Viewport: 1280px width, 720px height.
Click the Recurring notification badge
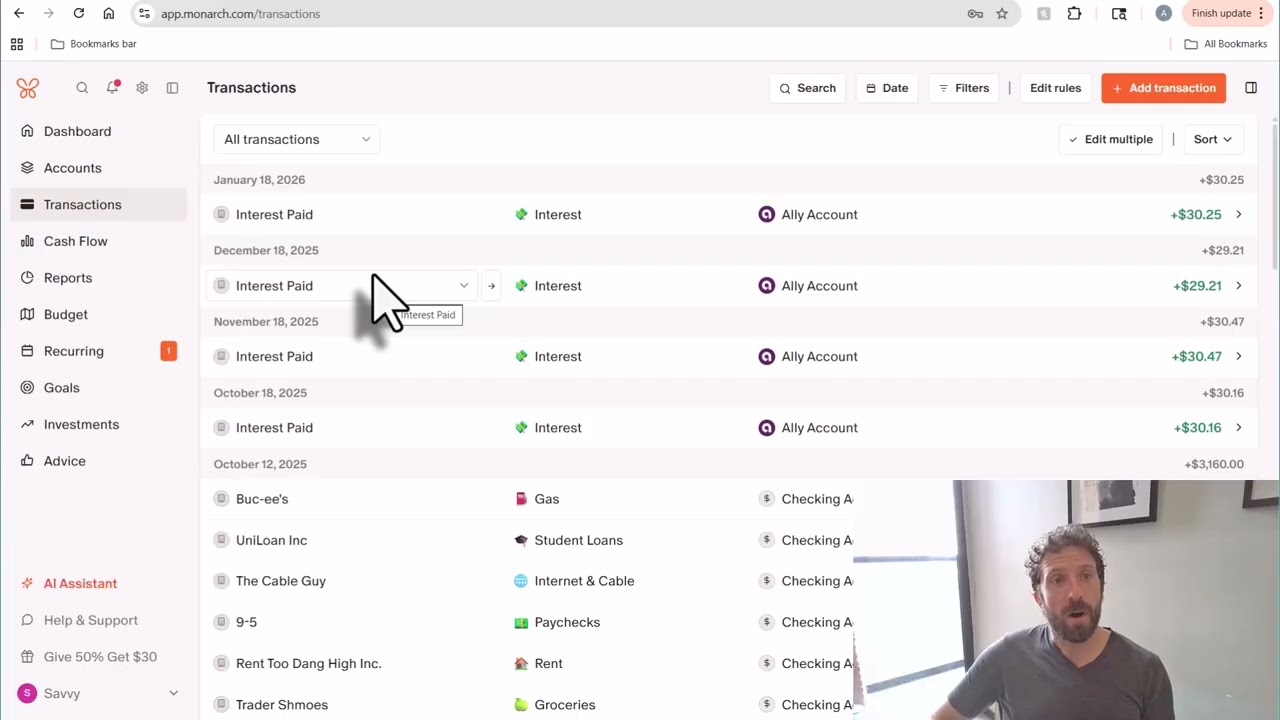[169, 351]
